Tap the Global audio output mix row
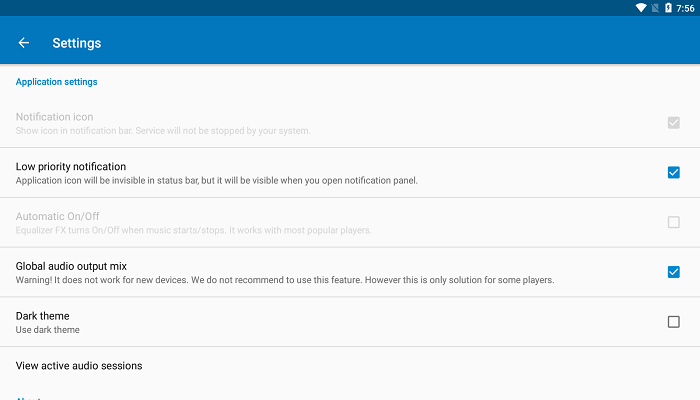The height and width of the screenshot is (400, 700). click(x=300, y=272)
